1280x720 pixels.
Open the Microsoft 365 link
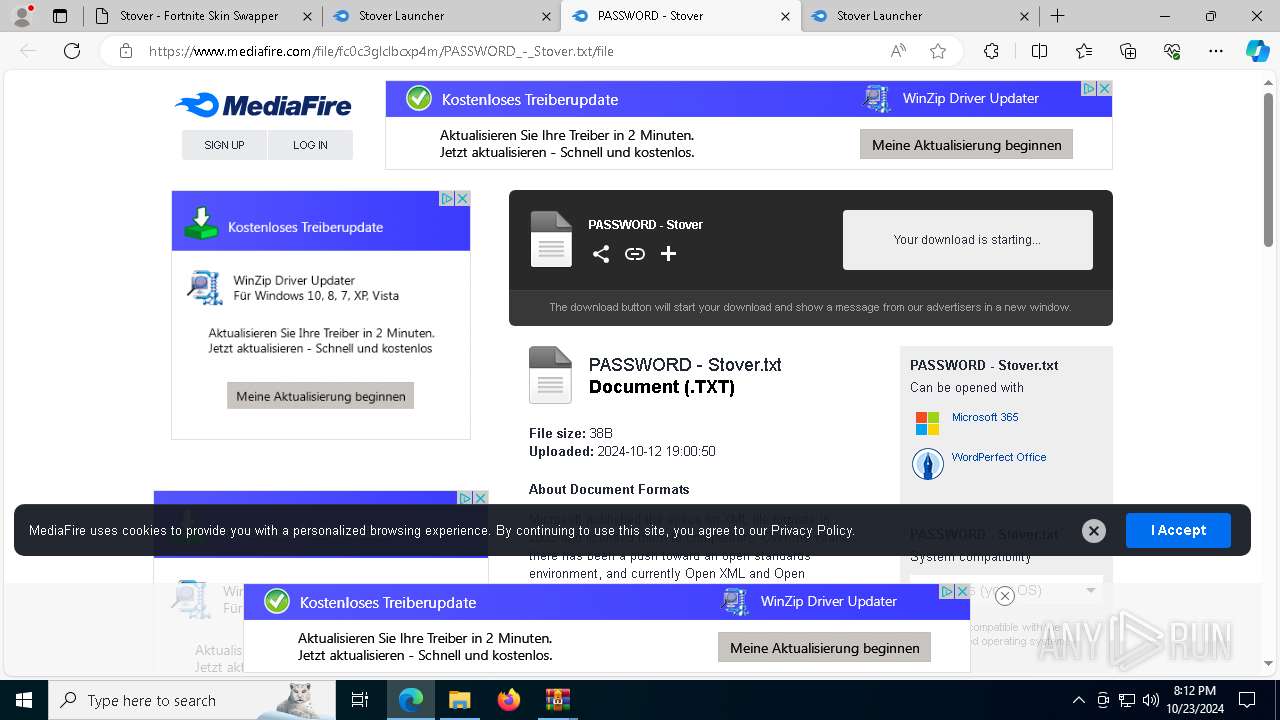985,417
